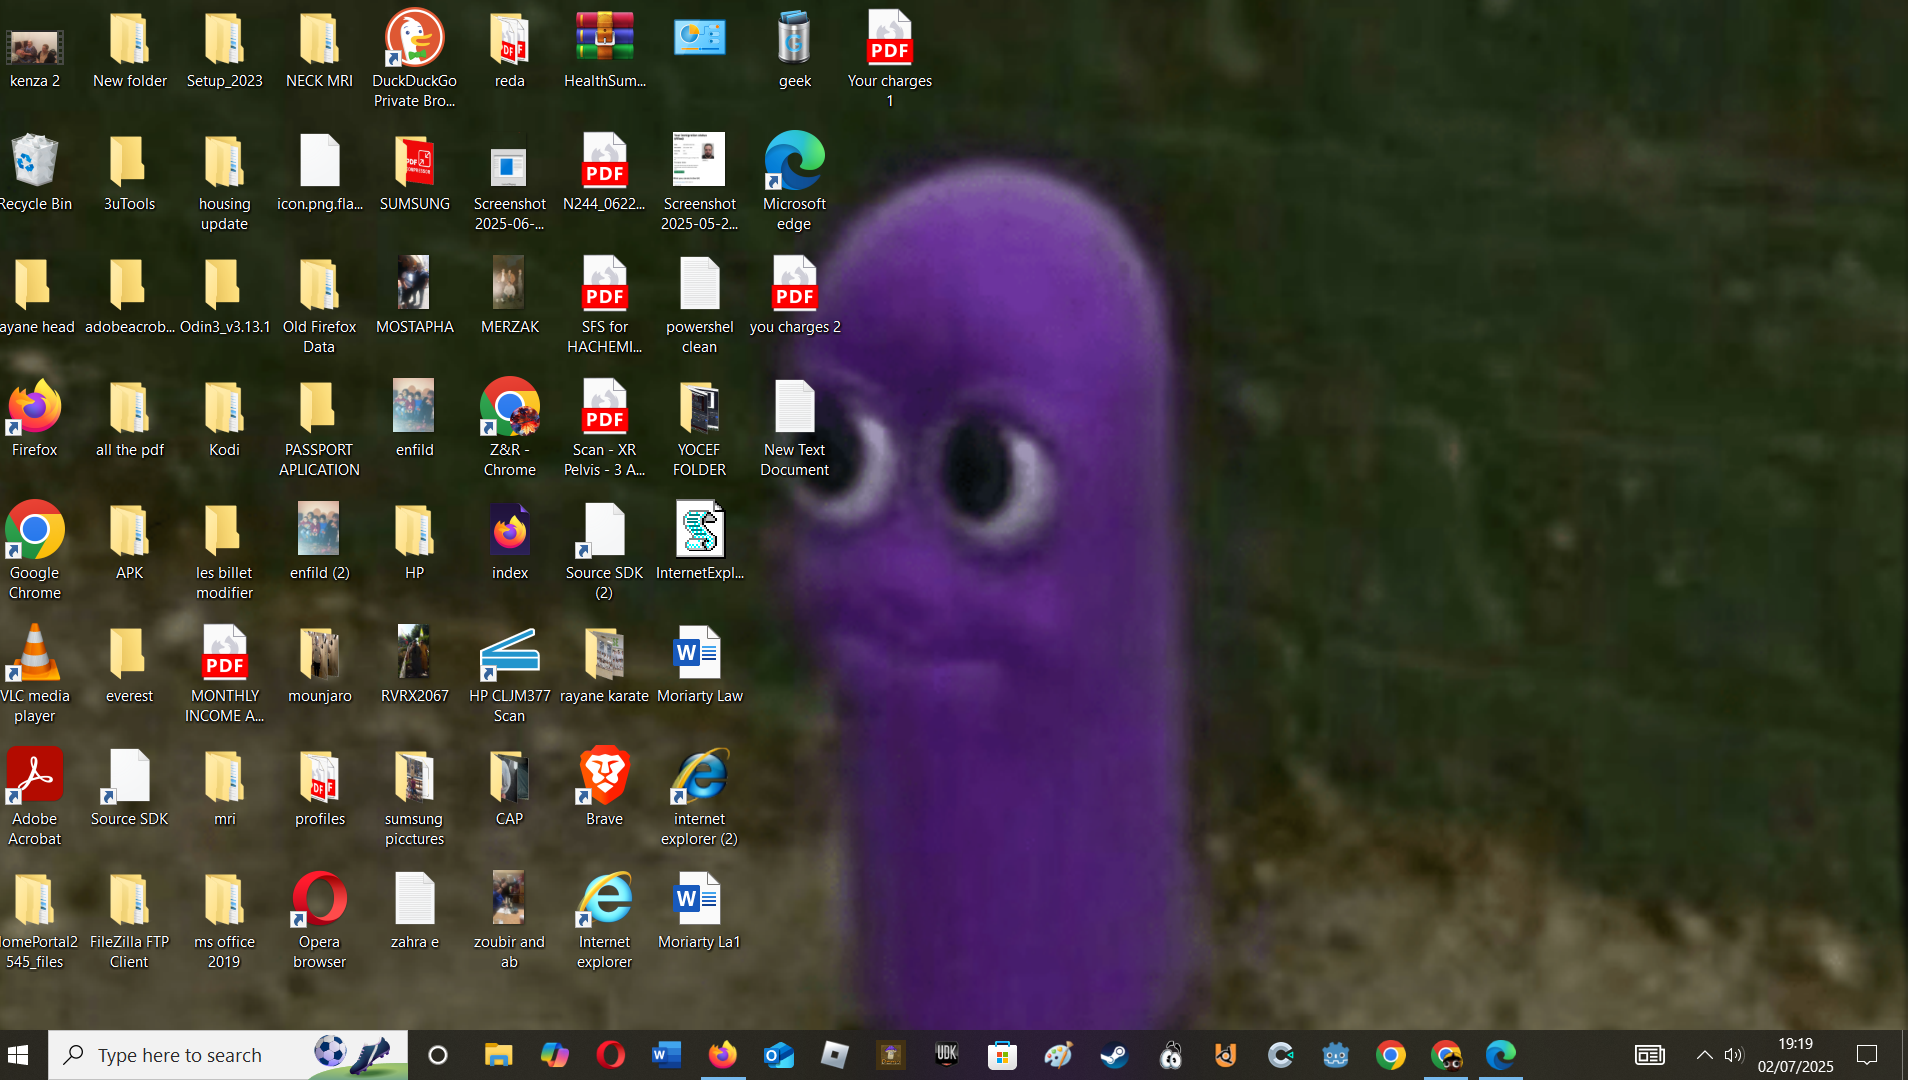Open internet explorer (2) shortcut
This screenshot has height=1080, width=1908.
coord(699,797)
